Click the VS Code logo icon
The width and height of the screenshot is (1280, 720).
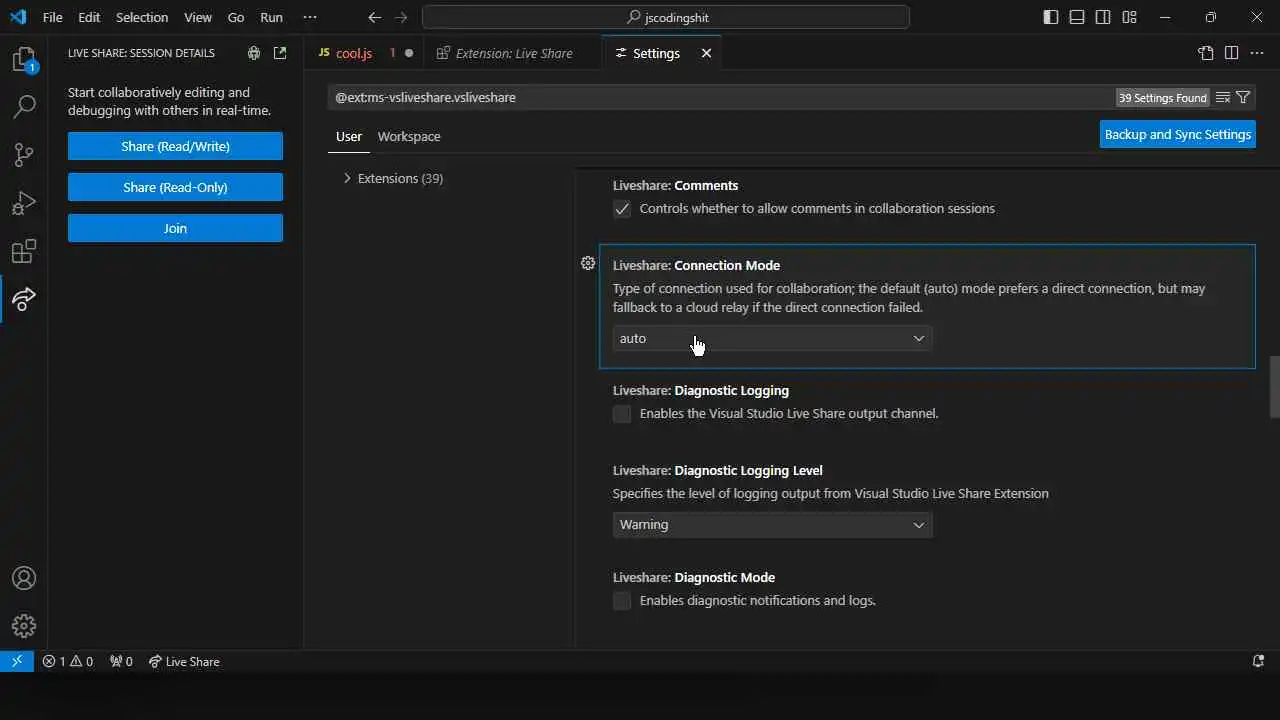pos(18,17)
